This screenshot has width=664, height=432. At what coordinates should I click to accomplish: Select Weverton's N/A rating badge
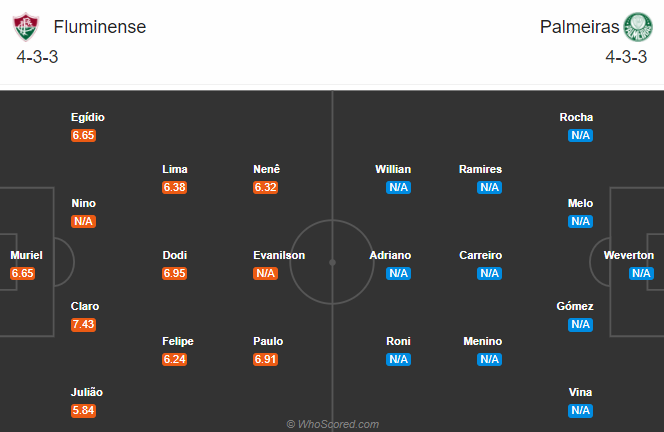point(641,273)
